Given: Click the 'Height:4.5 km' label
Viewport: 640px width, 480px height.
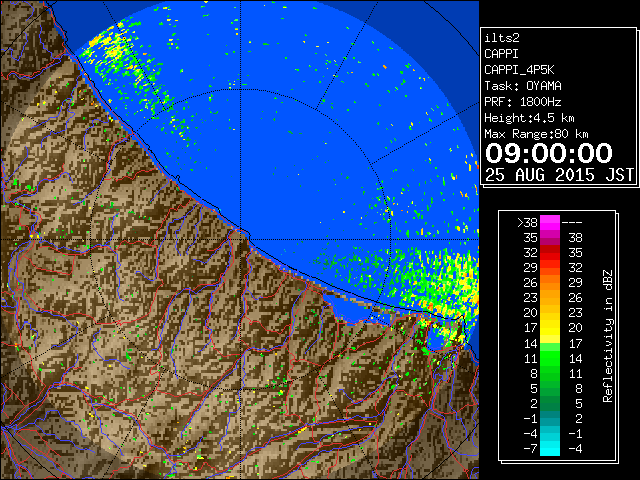Looking at the screenshot, I should tap(529, 118).
